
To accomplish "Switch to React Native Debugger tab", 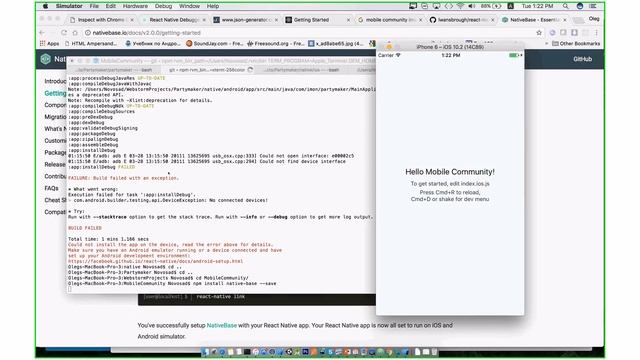I will point(174,20).
